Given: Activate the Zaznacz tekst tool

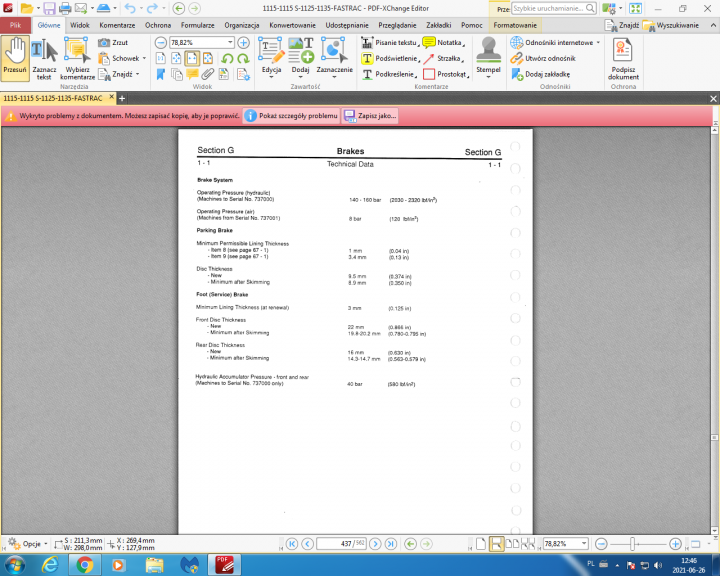Looking at the screenshot, I should pos(44,59).
